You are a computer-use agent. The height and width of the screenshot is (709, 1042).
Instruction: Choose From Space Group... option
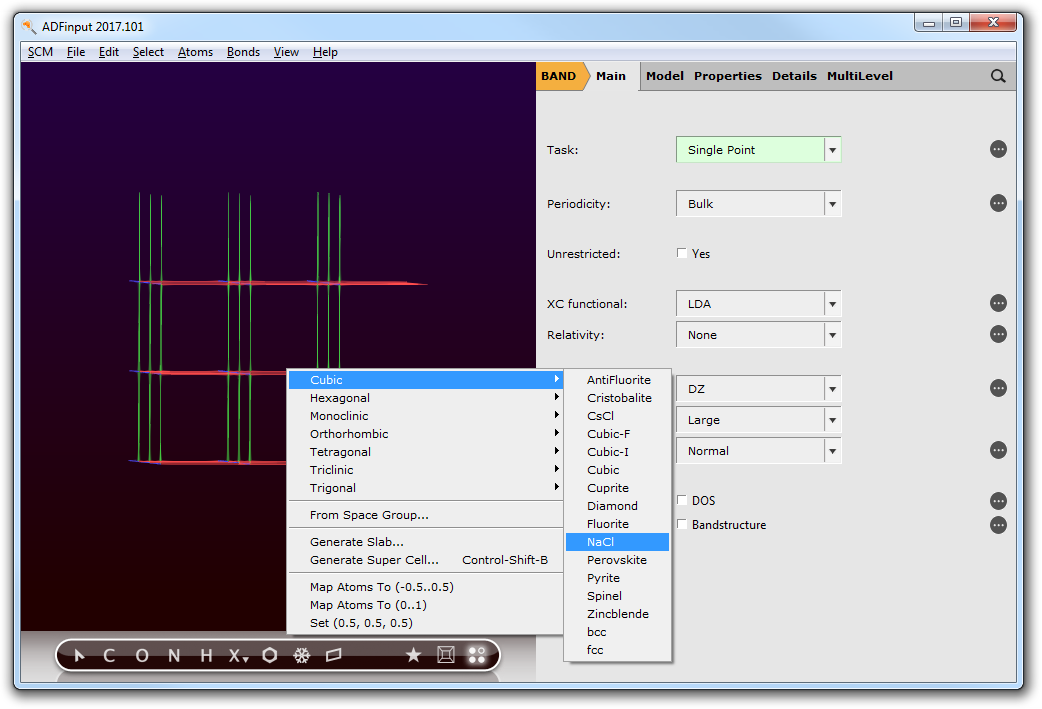[369, 515]
